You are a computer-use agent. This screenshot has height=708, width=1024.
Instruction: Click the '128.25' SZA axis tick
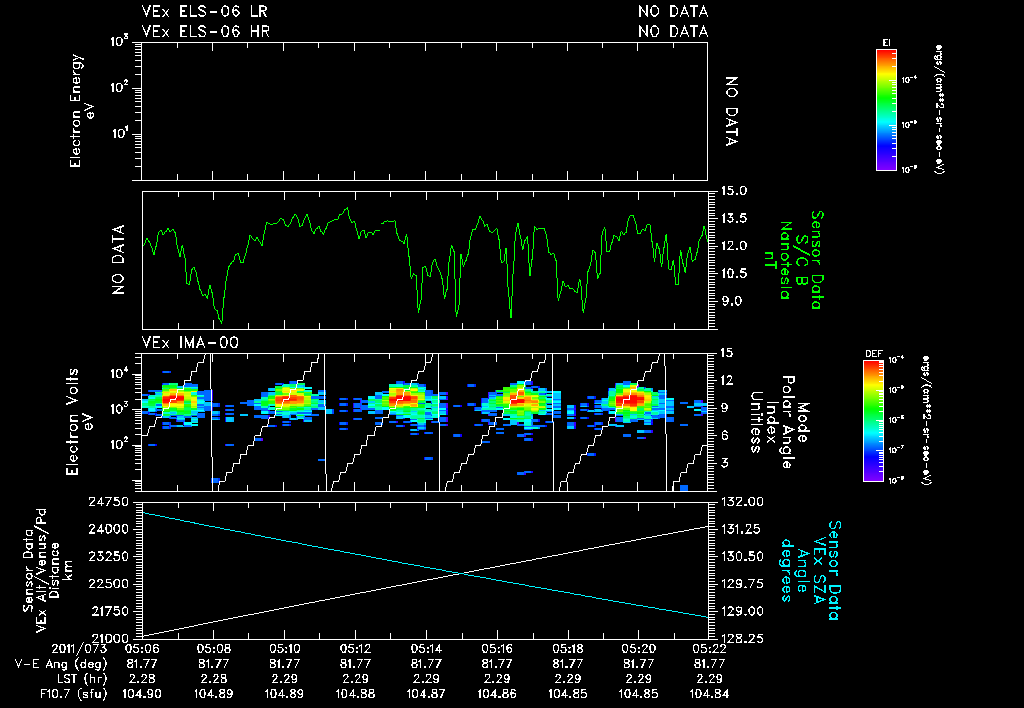pyautogui.click(x=742, y=638)
